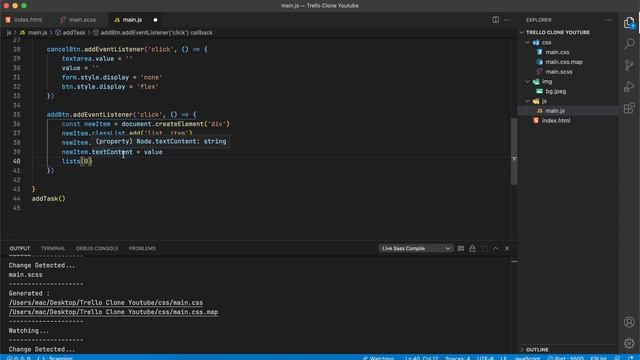
Task: Open the generated main.css.map path link
Action: coord(113,312)
